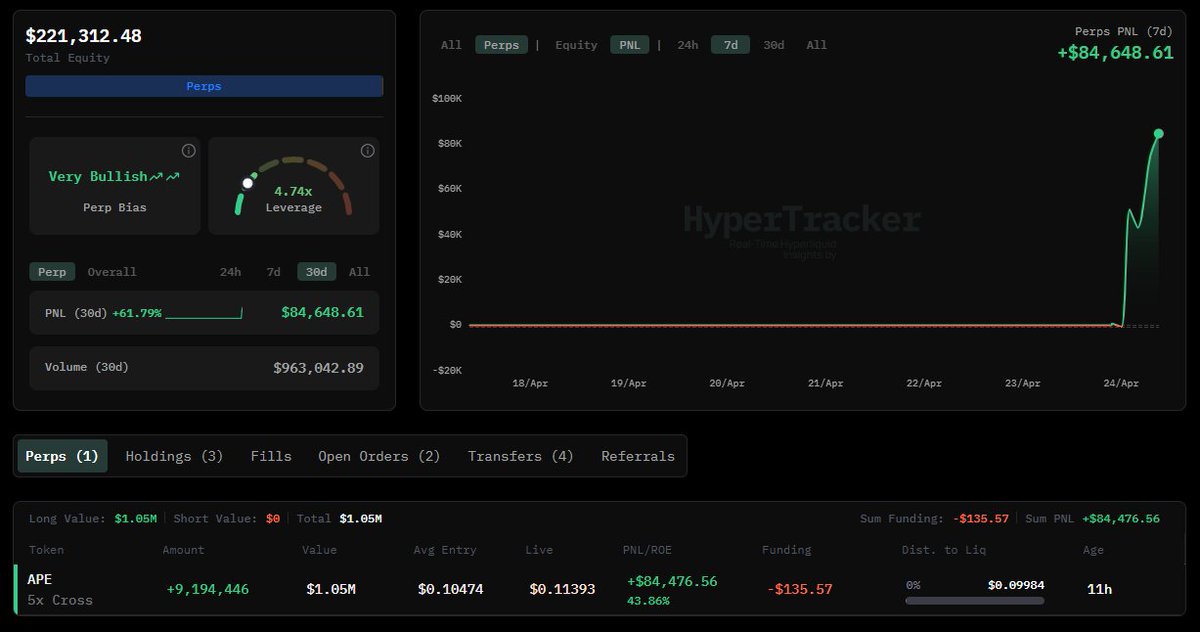The height and width of the screenshot is (632, 1200).
Task: Select the Perps filter above the chart
Action: [x=500, y=44]
